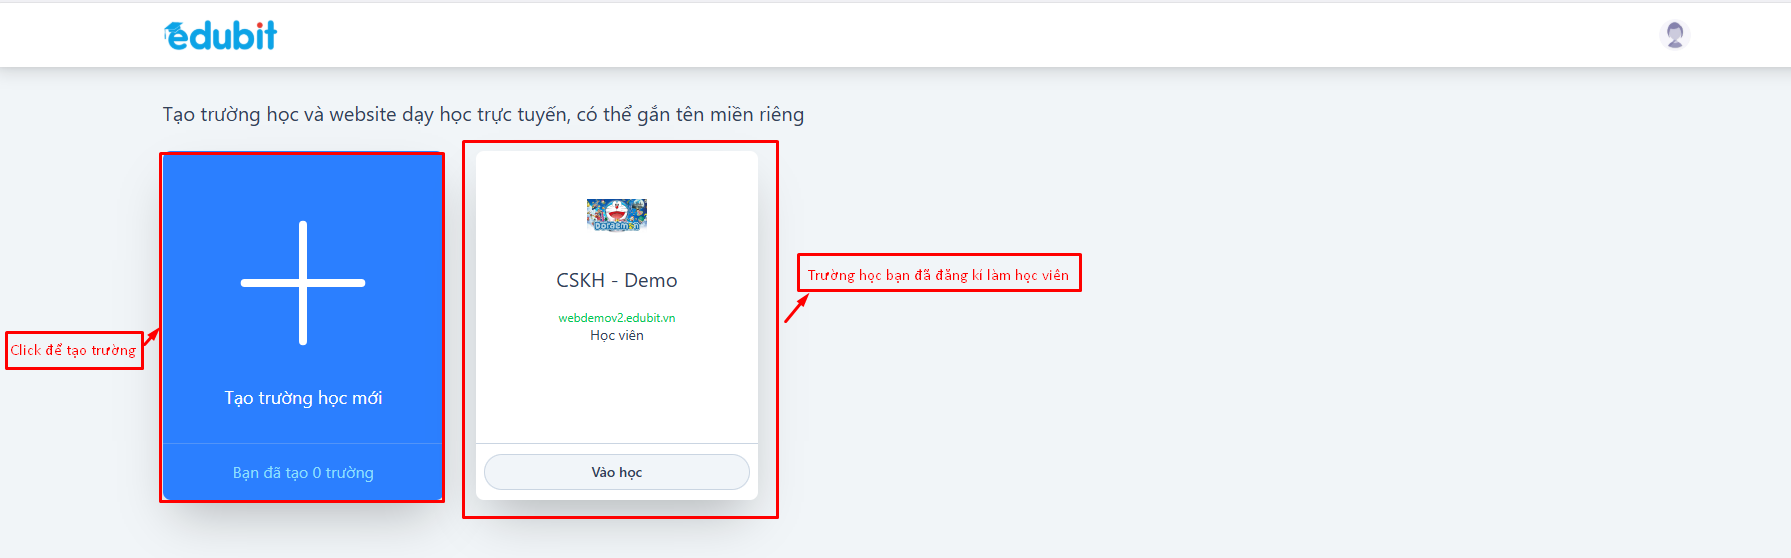The height and width of the screenshot is (558, 1791).
Task: Open the webdemov2.edubit.vn link
Action: pyautogui.click(x=617, y=318)
